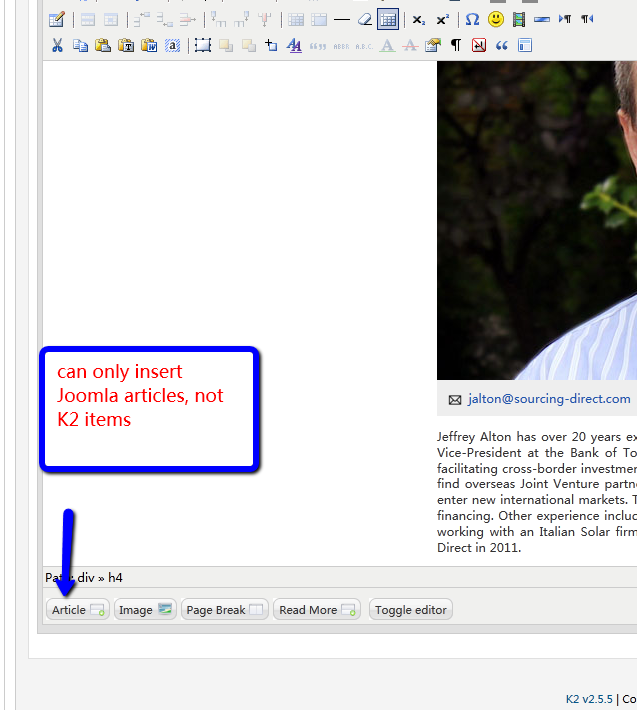This screenshot has height=710, width=637.
Task: Click the Read More button
Action: point(317,609)
